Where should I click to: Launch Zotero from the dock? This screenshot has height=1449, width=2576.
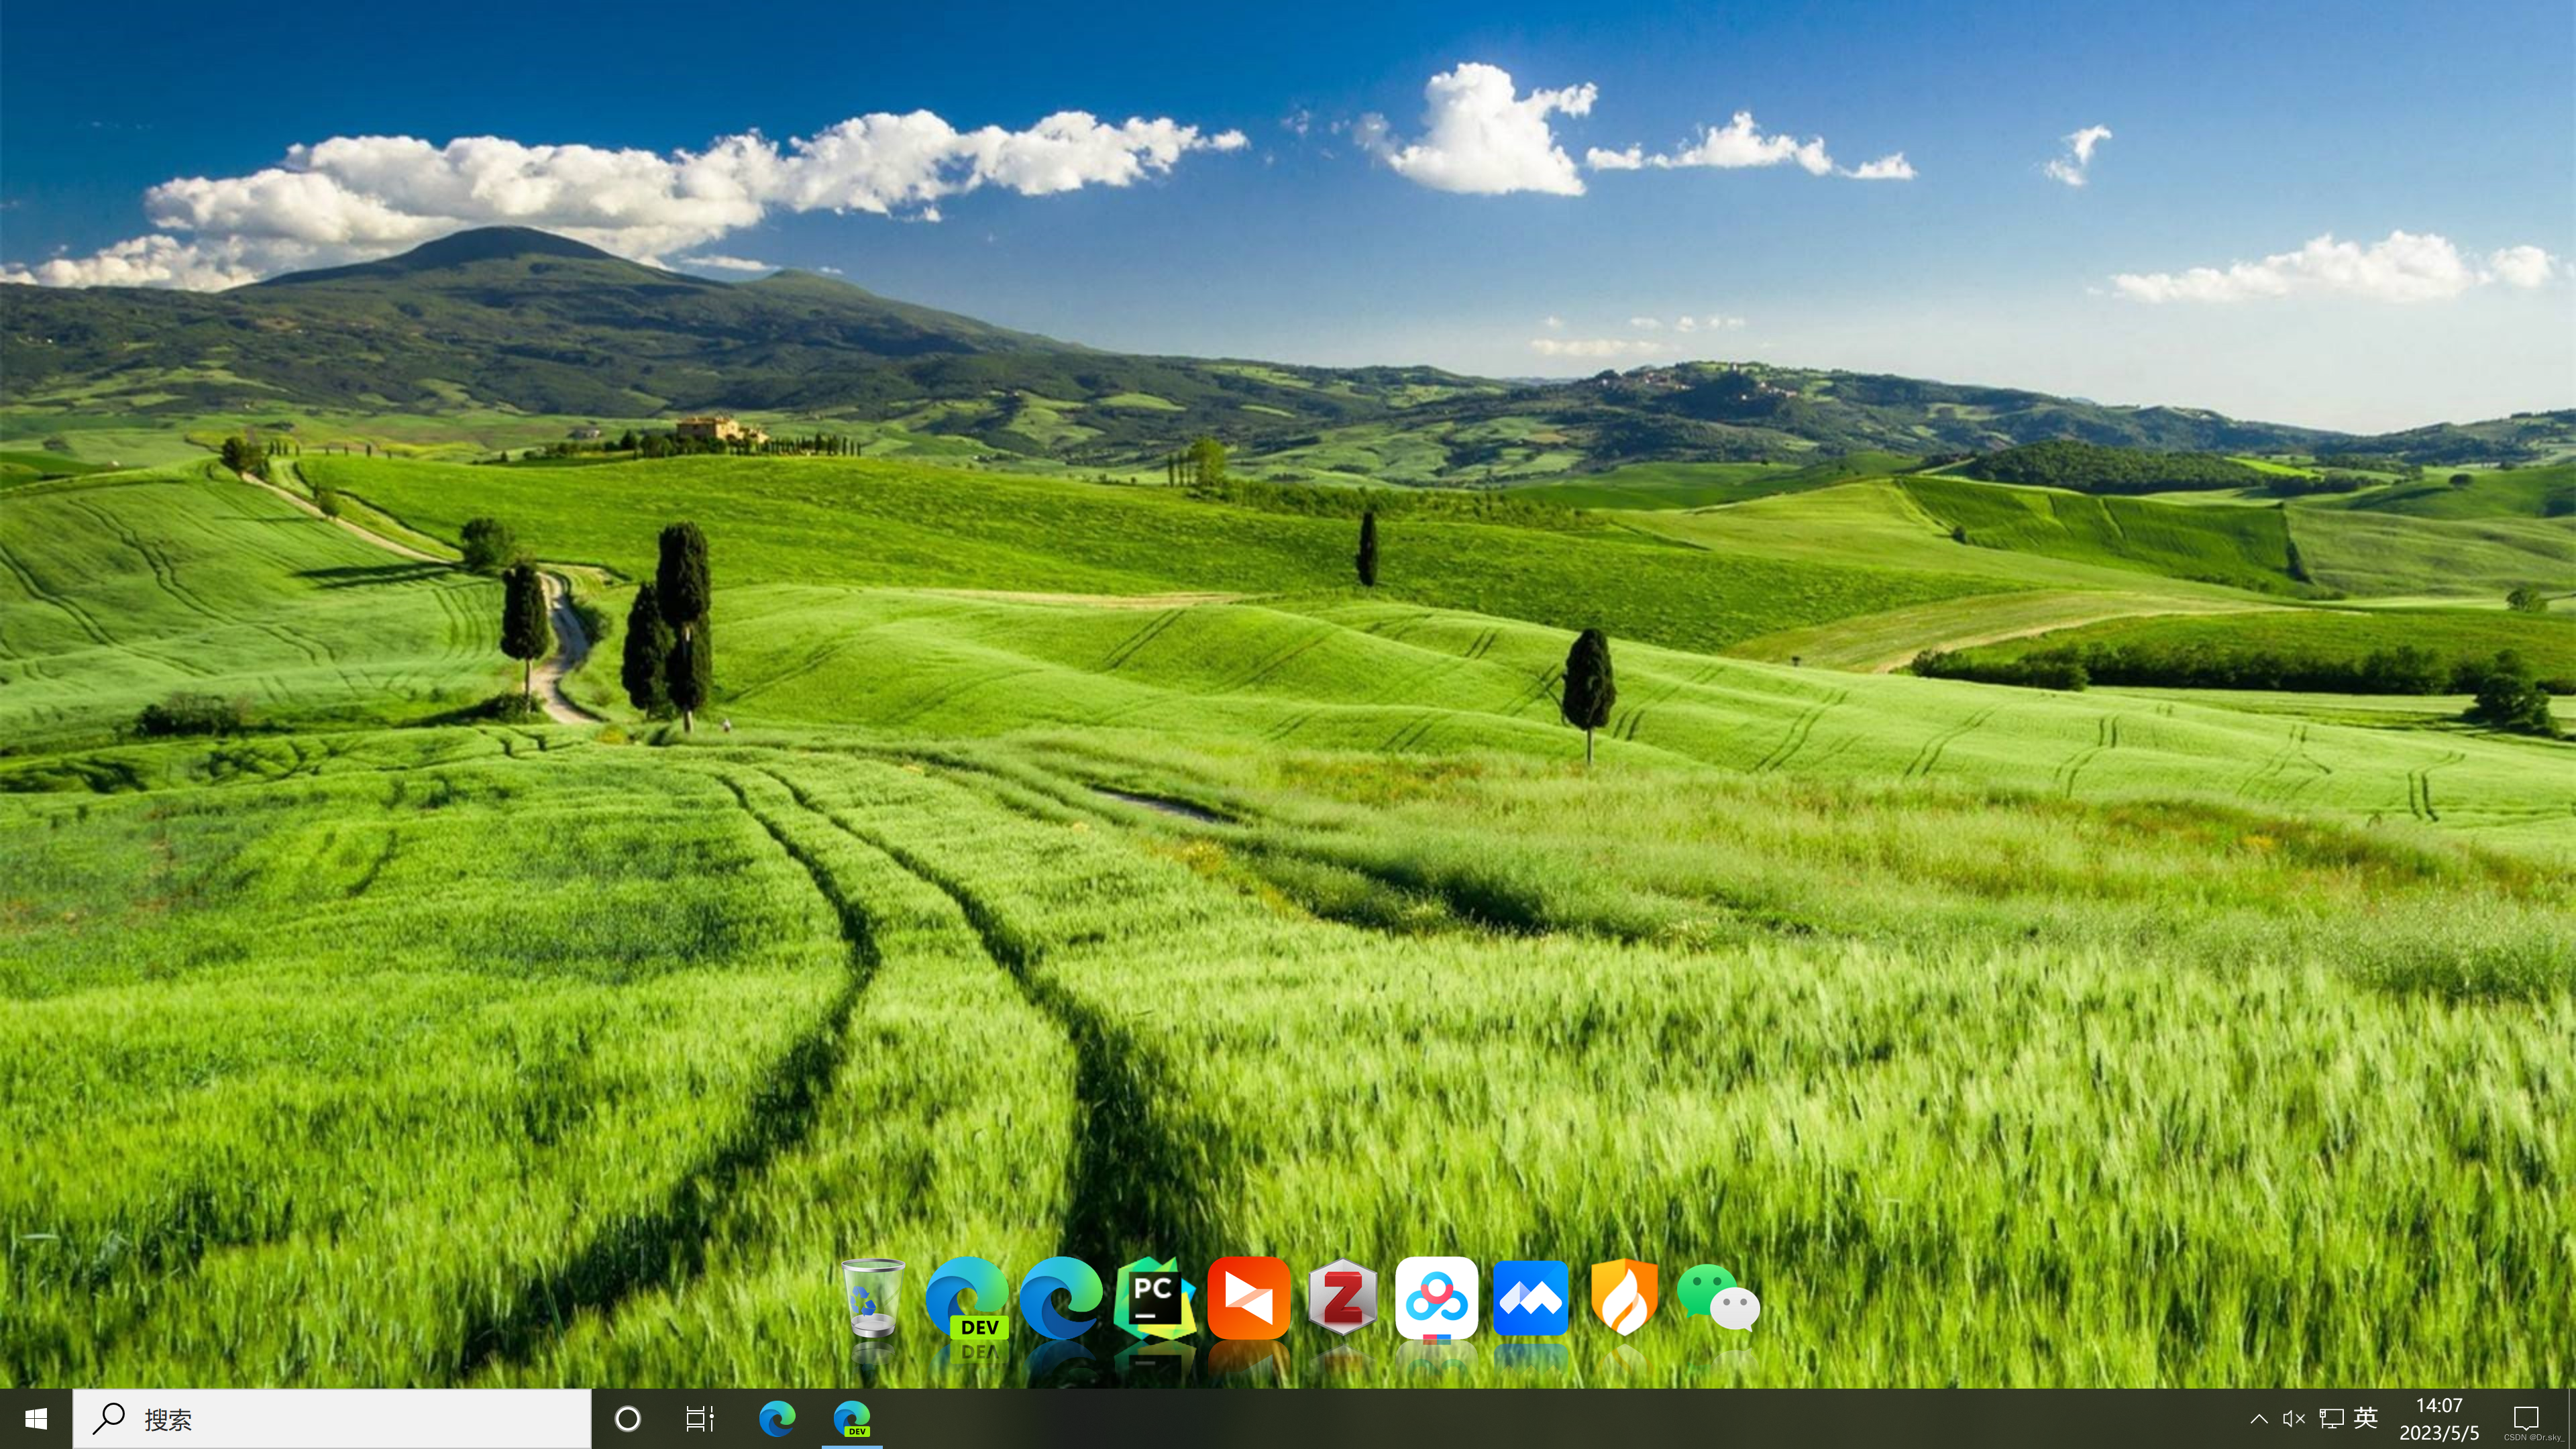point(1342,1298)
